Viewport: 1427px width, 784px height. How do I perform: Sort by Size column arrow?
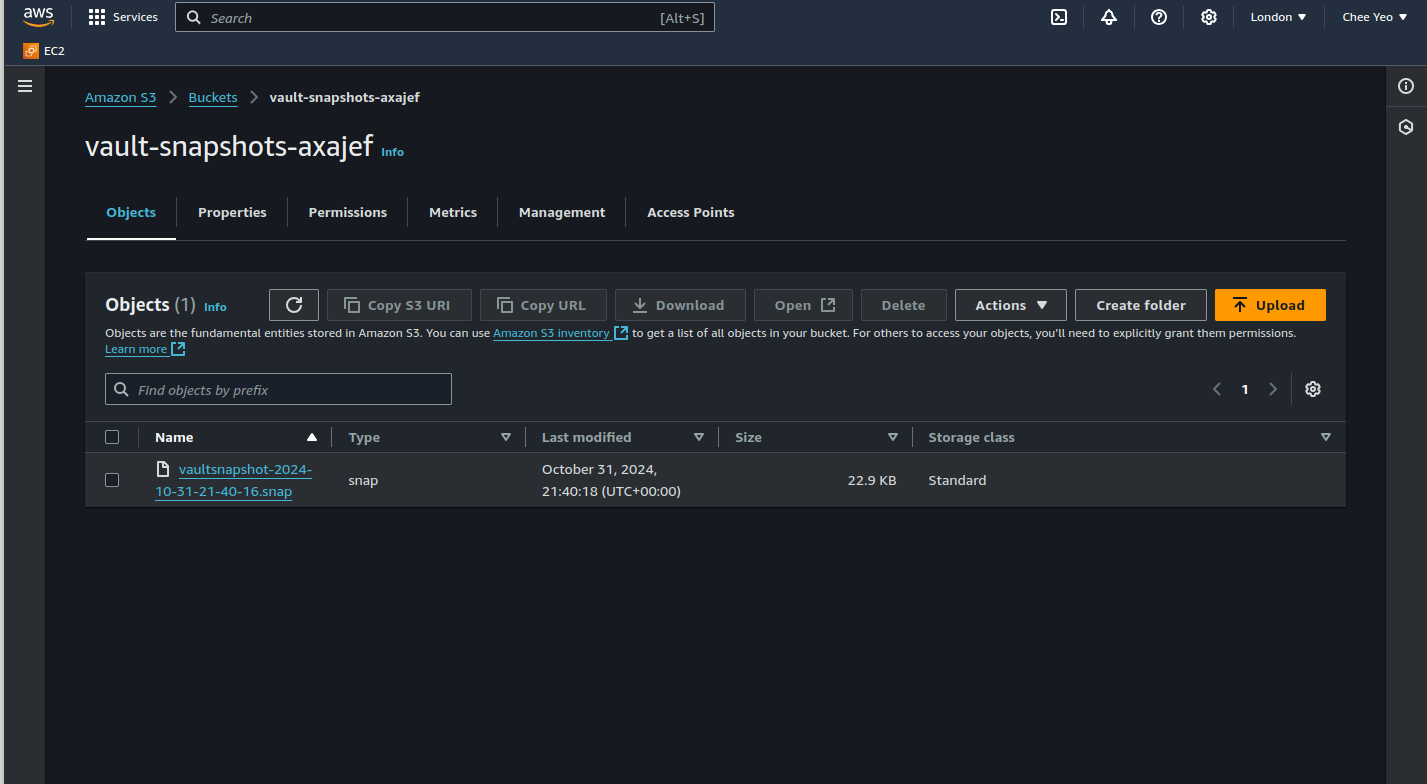tap(893, 437)
